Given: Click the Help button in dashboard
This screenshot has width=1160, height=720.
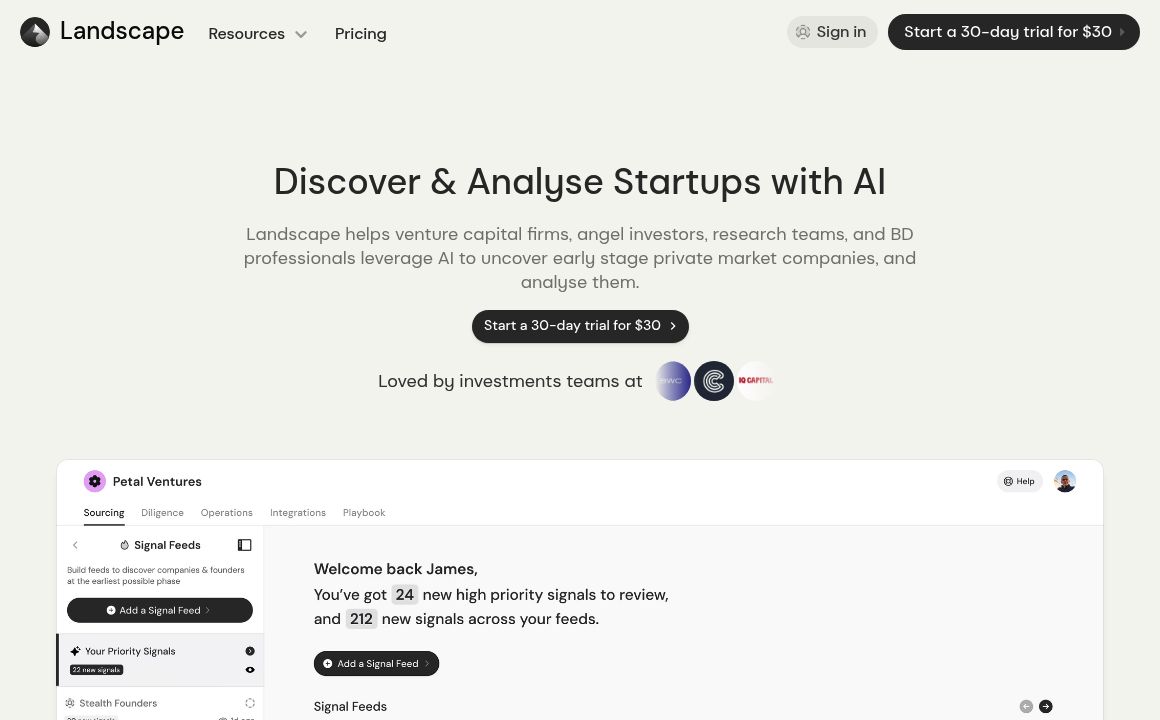Looking at the screenshot, I should [x=1019, y=481].
